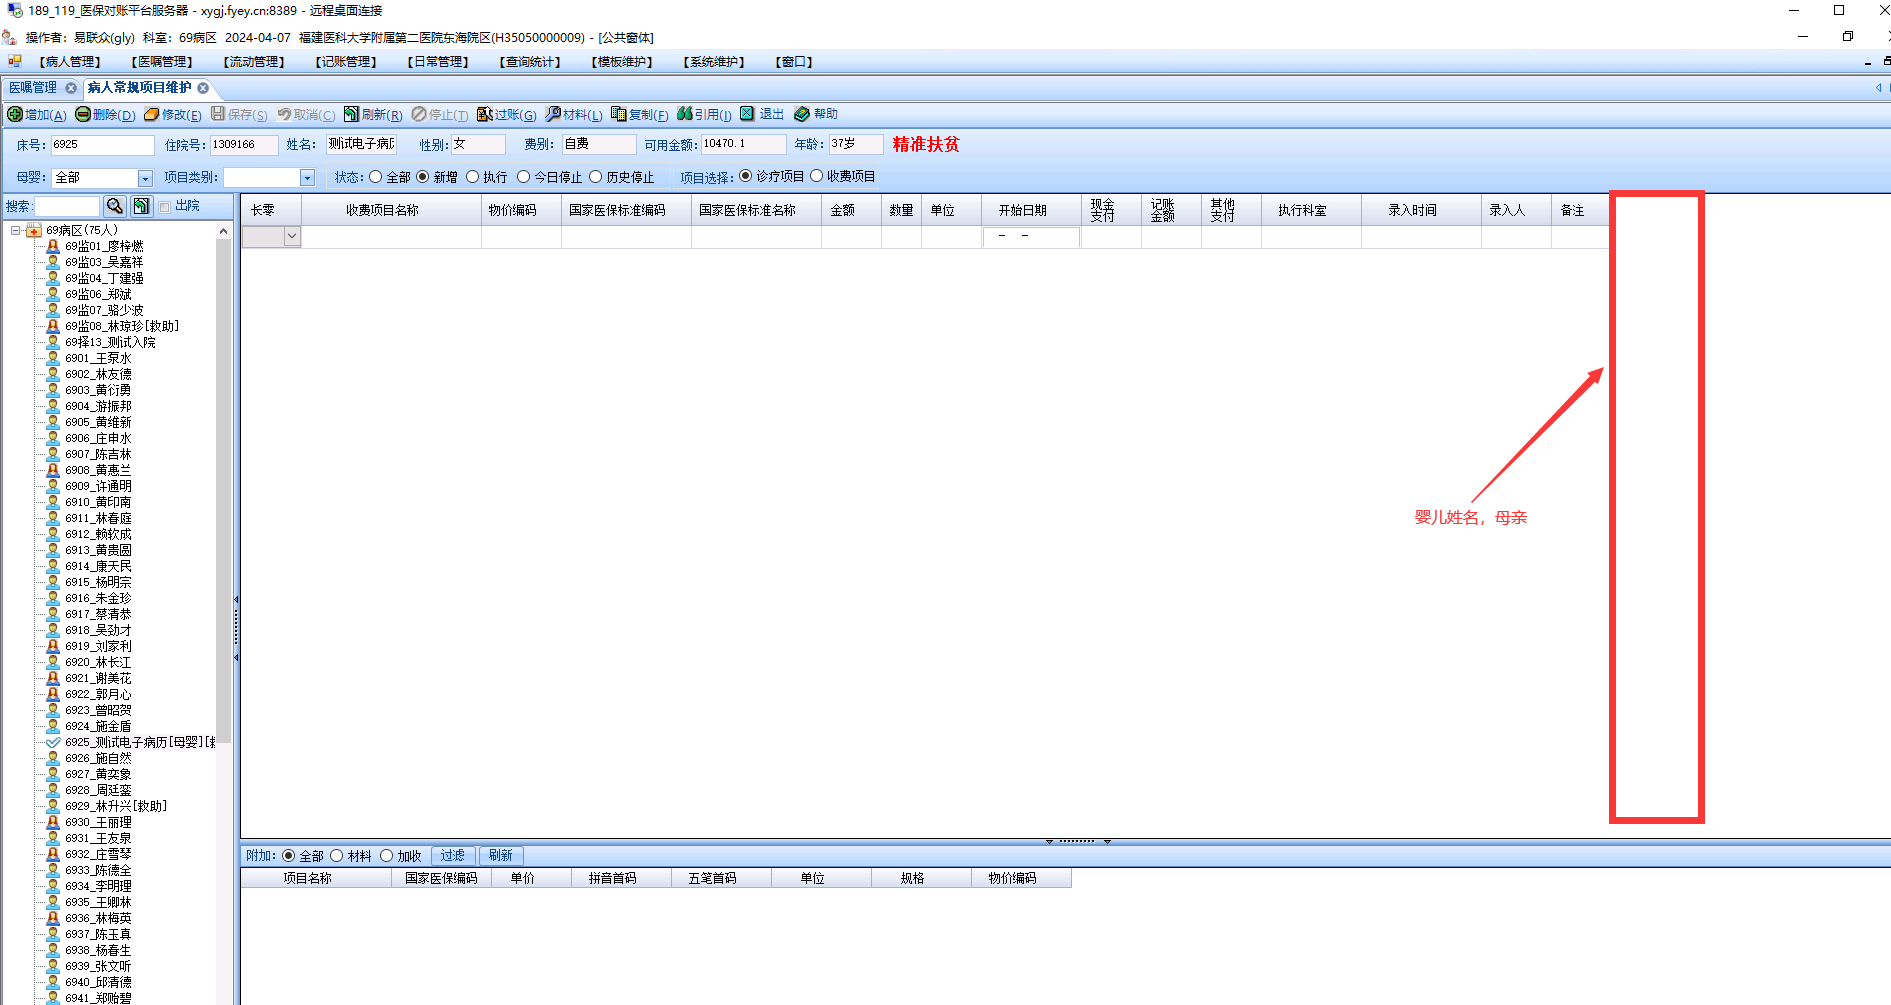The image size is (1891, 1005).
Task: Tick the 出院 checkbox
Action: pyautogui.click(x=165, y=207)
